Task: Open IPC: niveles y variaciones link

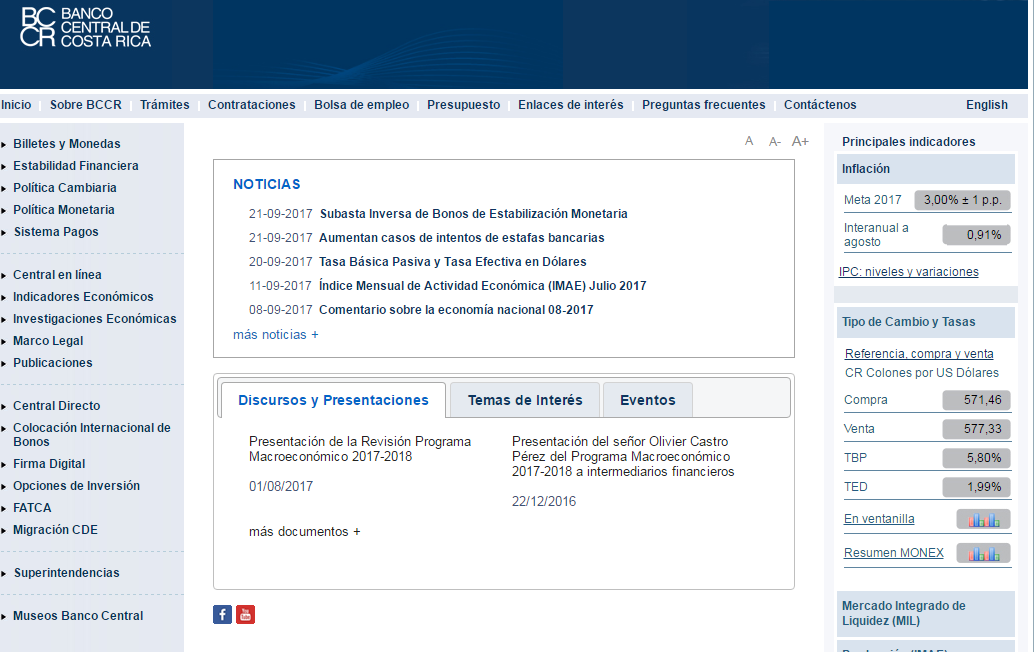Action: tap(909, 272)
